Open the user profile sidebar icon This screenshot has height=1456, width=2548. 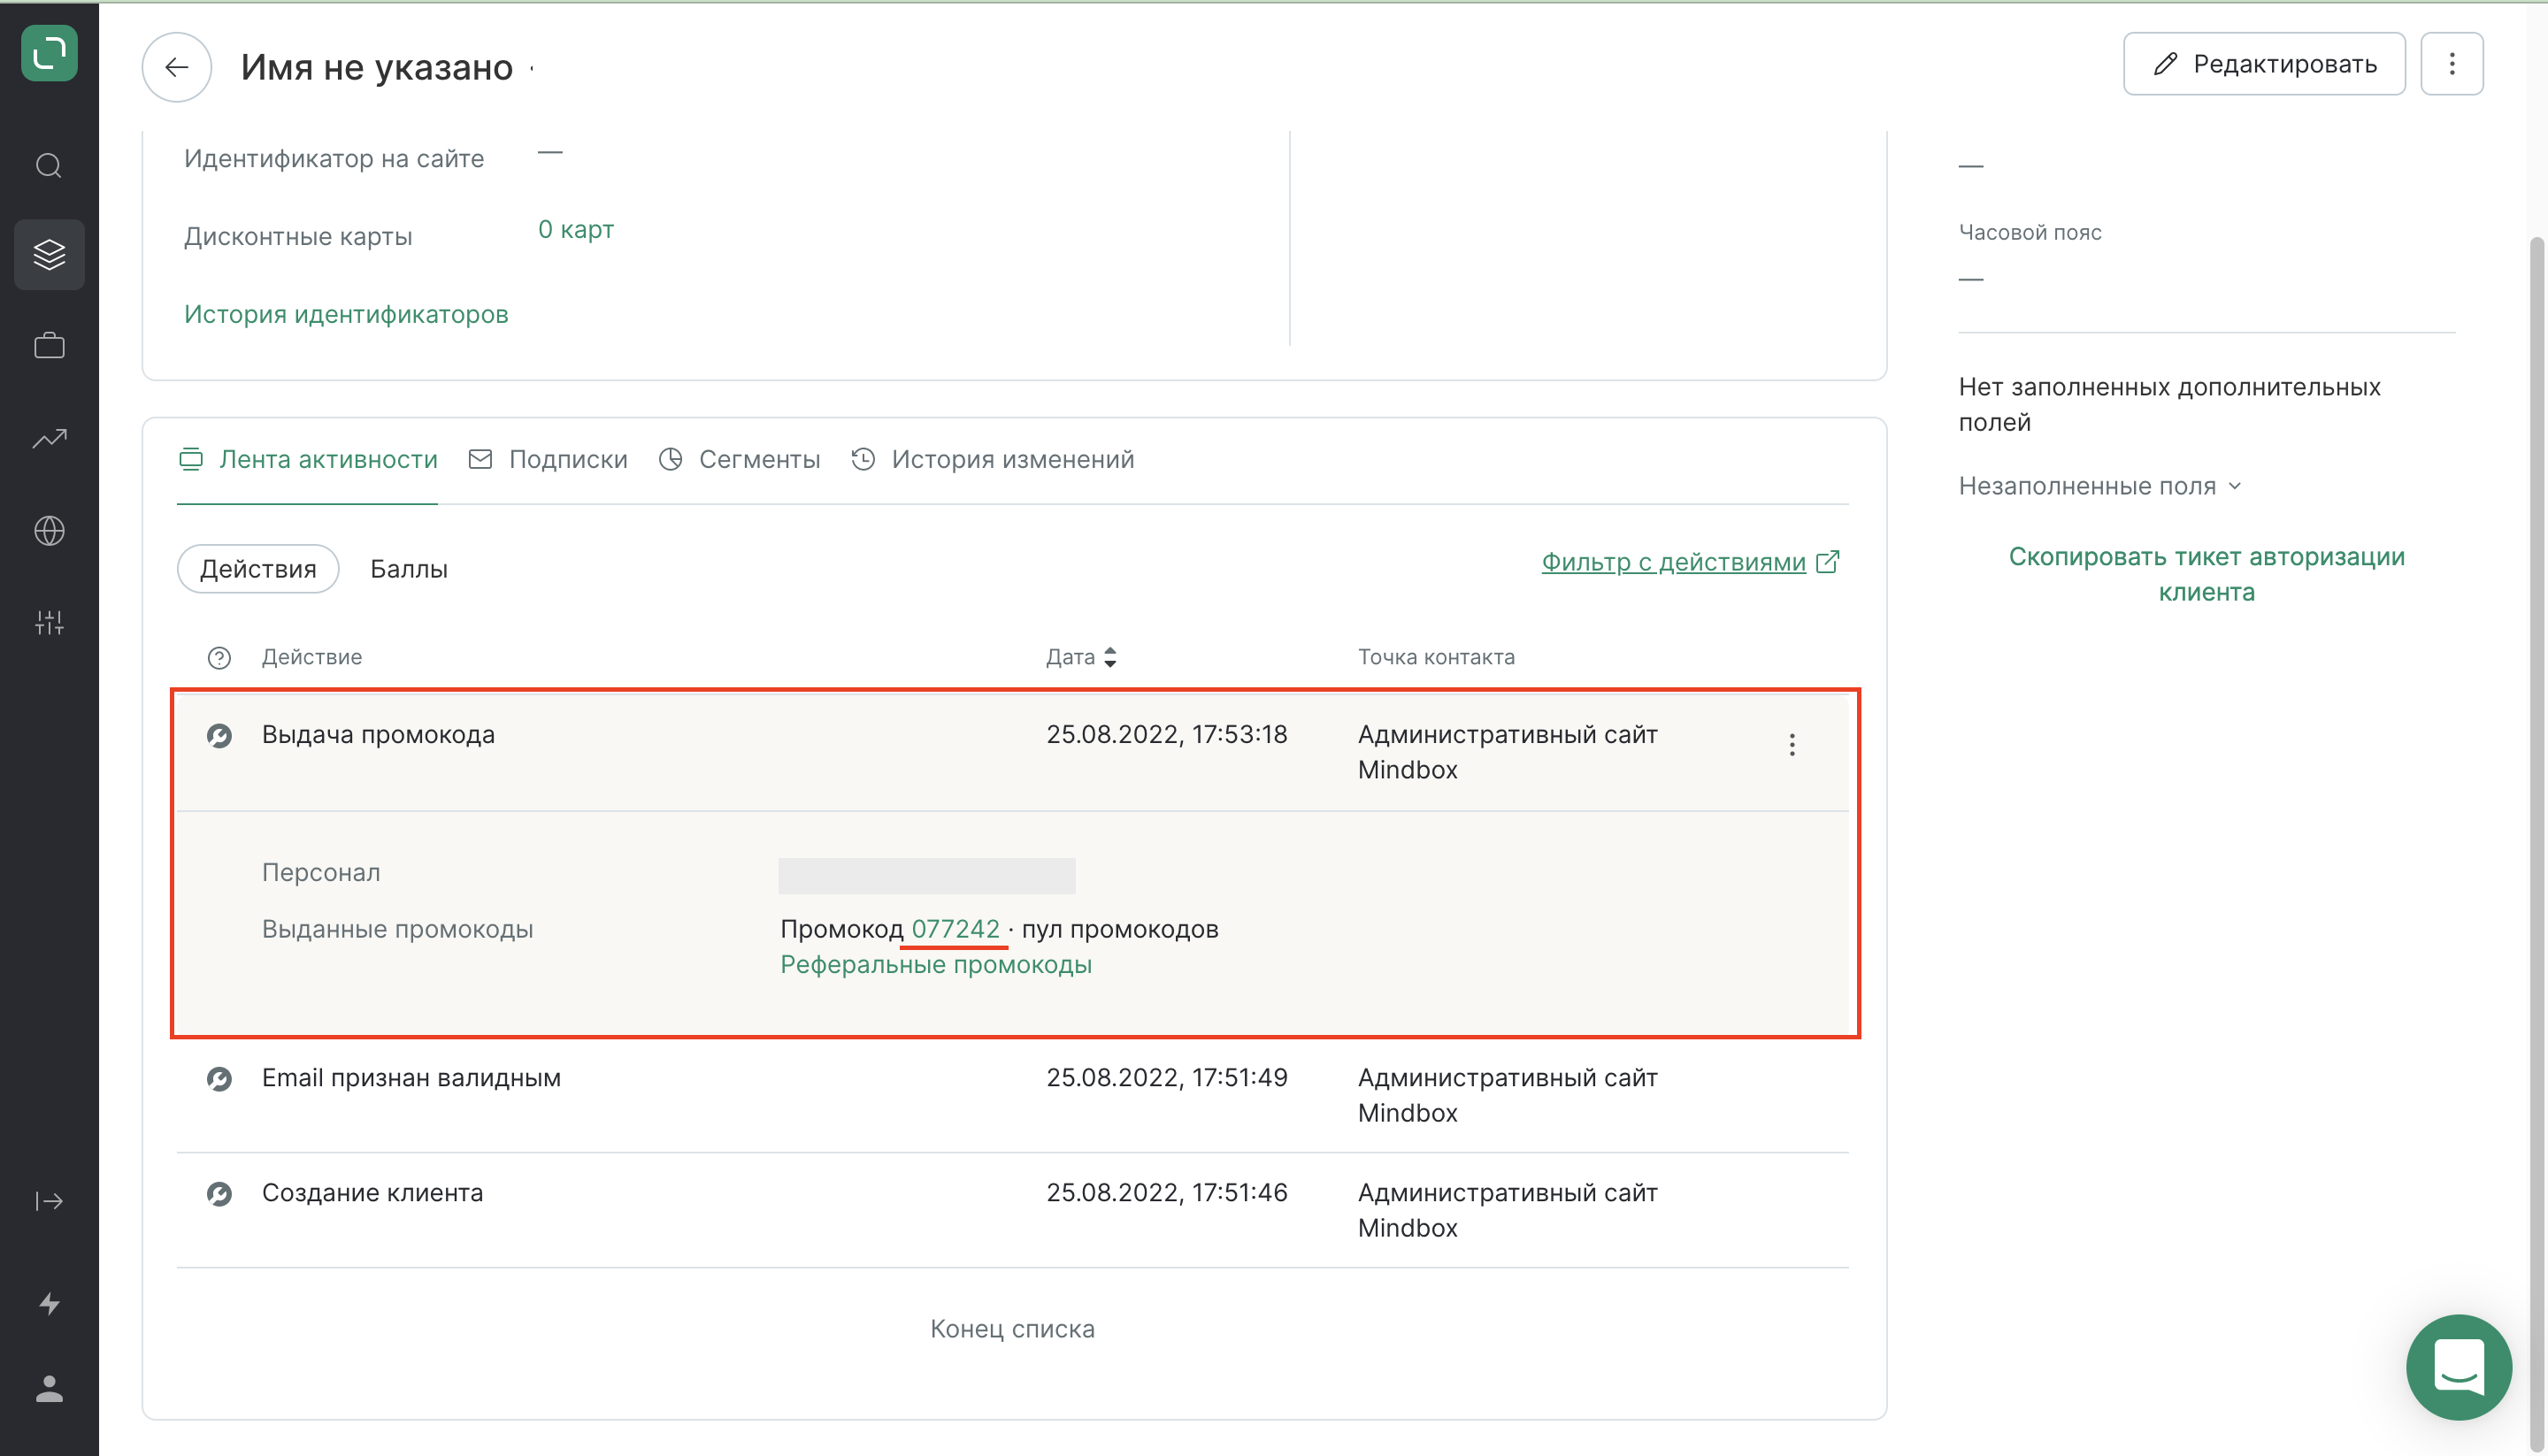49,1389
